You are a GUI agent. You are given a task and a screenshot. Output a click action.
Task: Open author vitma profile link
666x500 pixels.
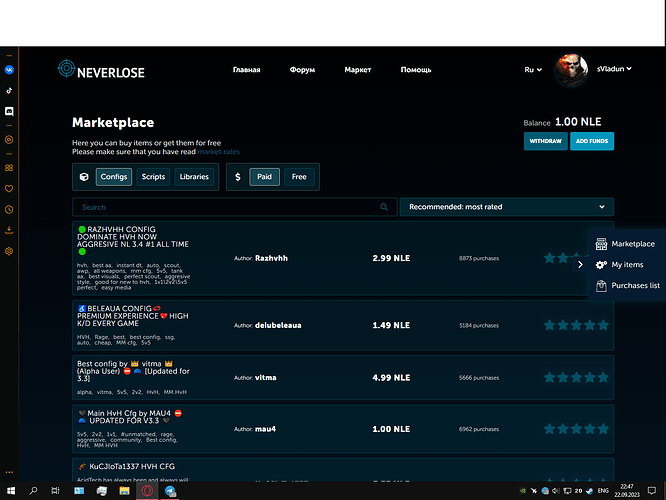pyautogui.click(x=265, y=378)
